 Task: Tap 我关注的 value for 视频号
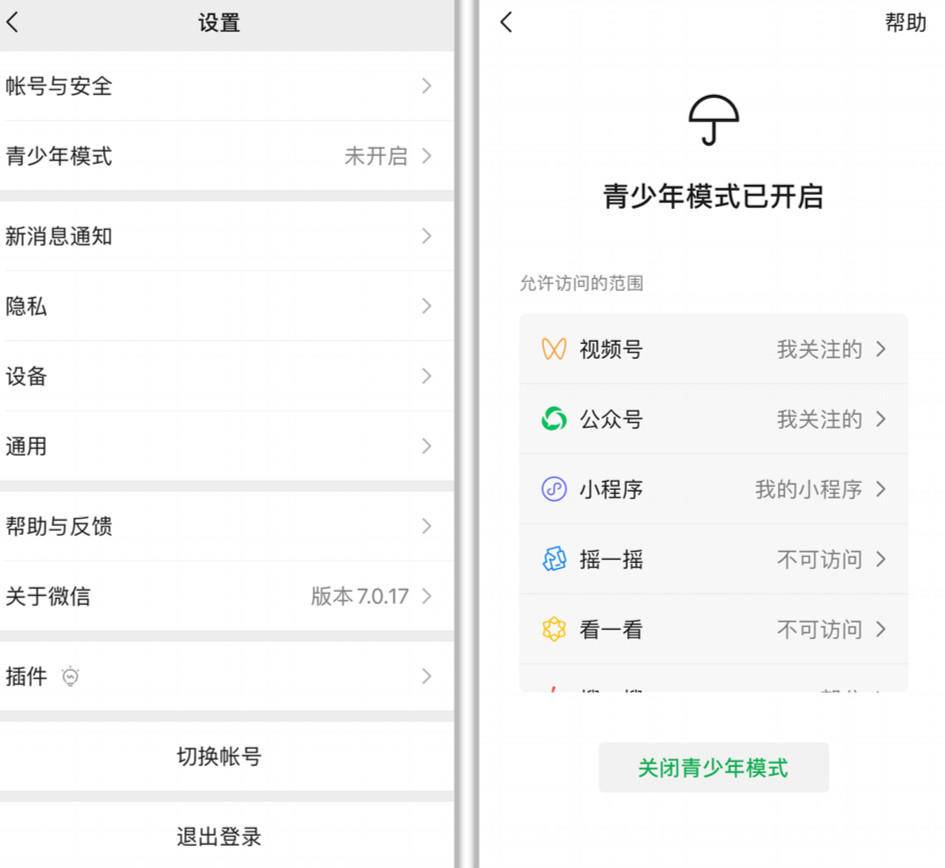click(820, 349)
